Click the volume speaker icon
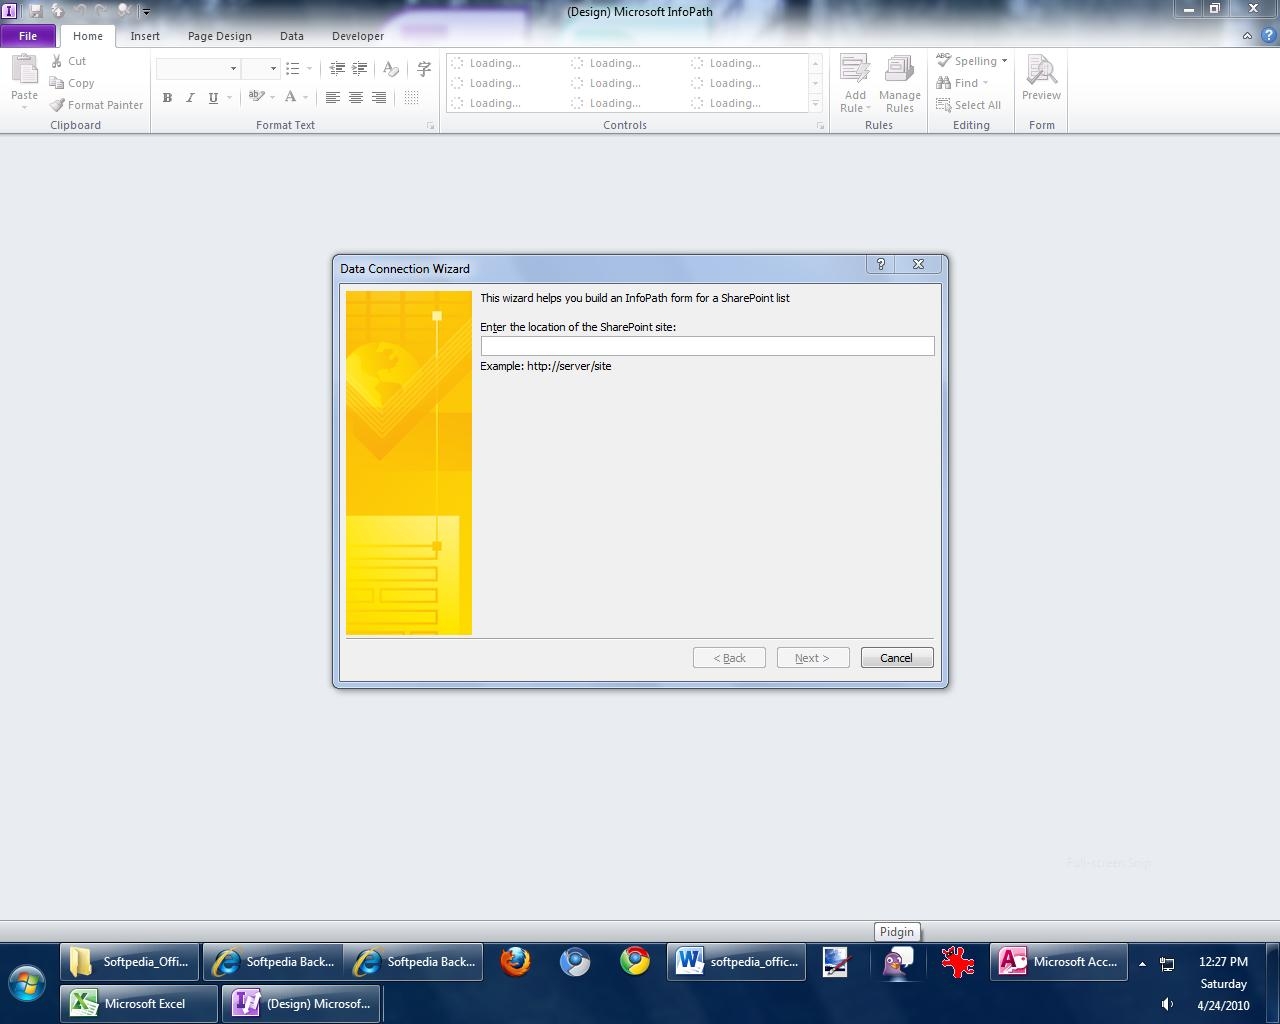Screen dimensions: 1280x1024 click(x=1167, y=1005)
